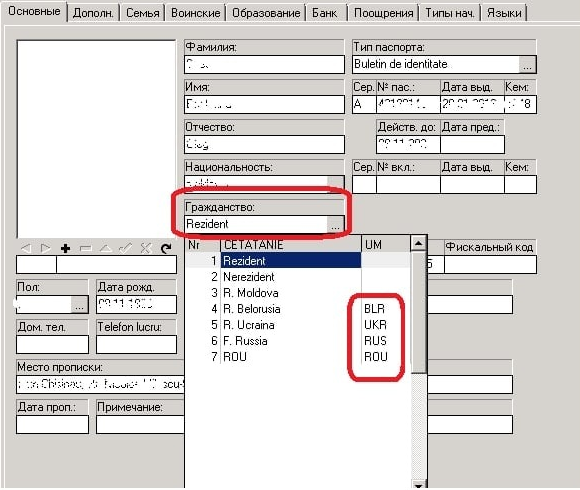
Task: Open the Воинские tab
Action: (196, 13)
